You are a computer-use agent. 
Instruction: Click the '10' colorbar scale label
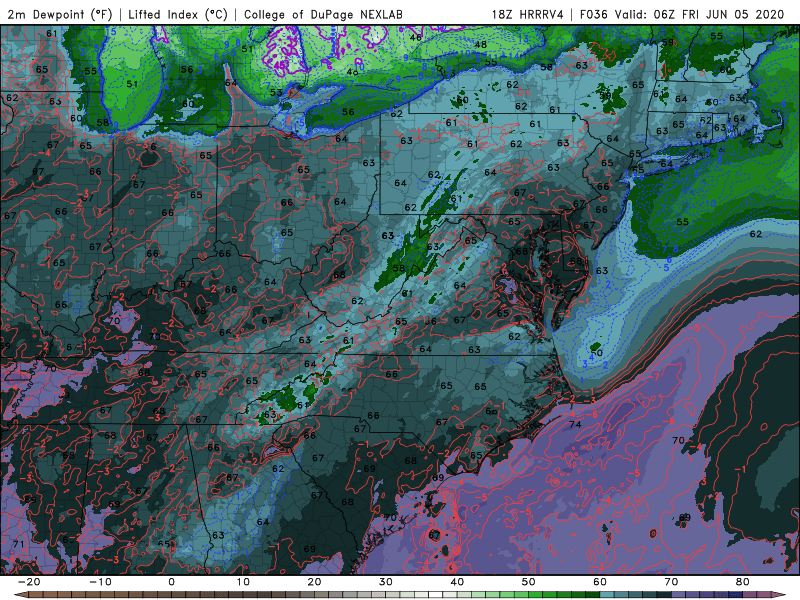pos(243,582)
